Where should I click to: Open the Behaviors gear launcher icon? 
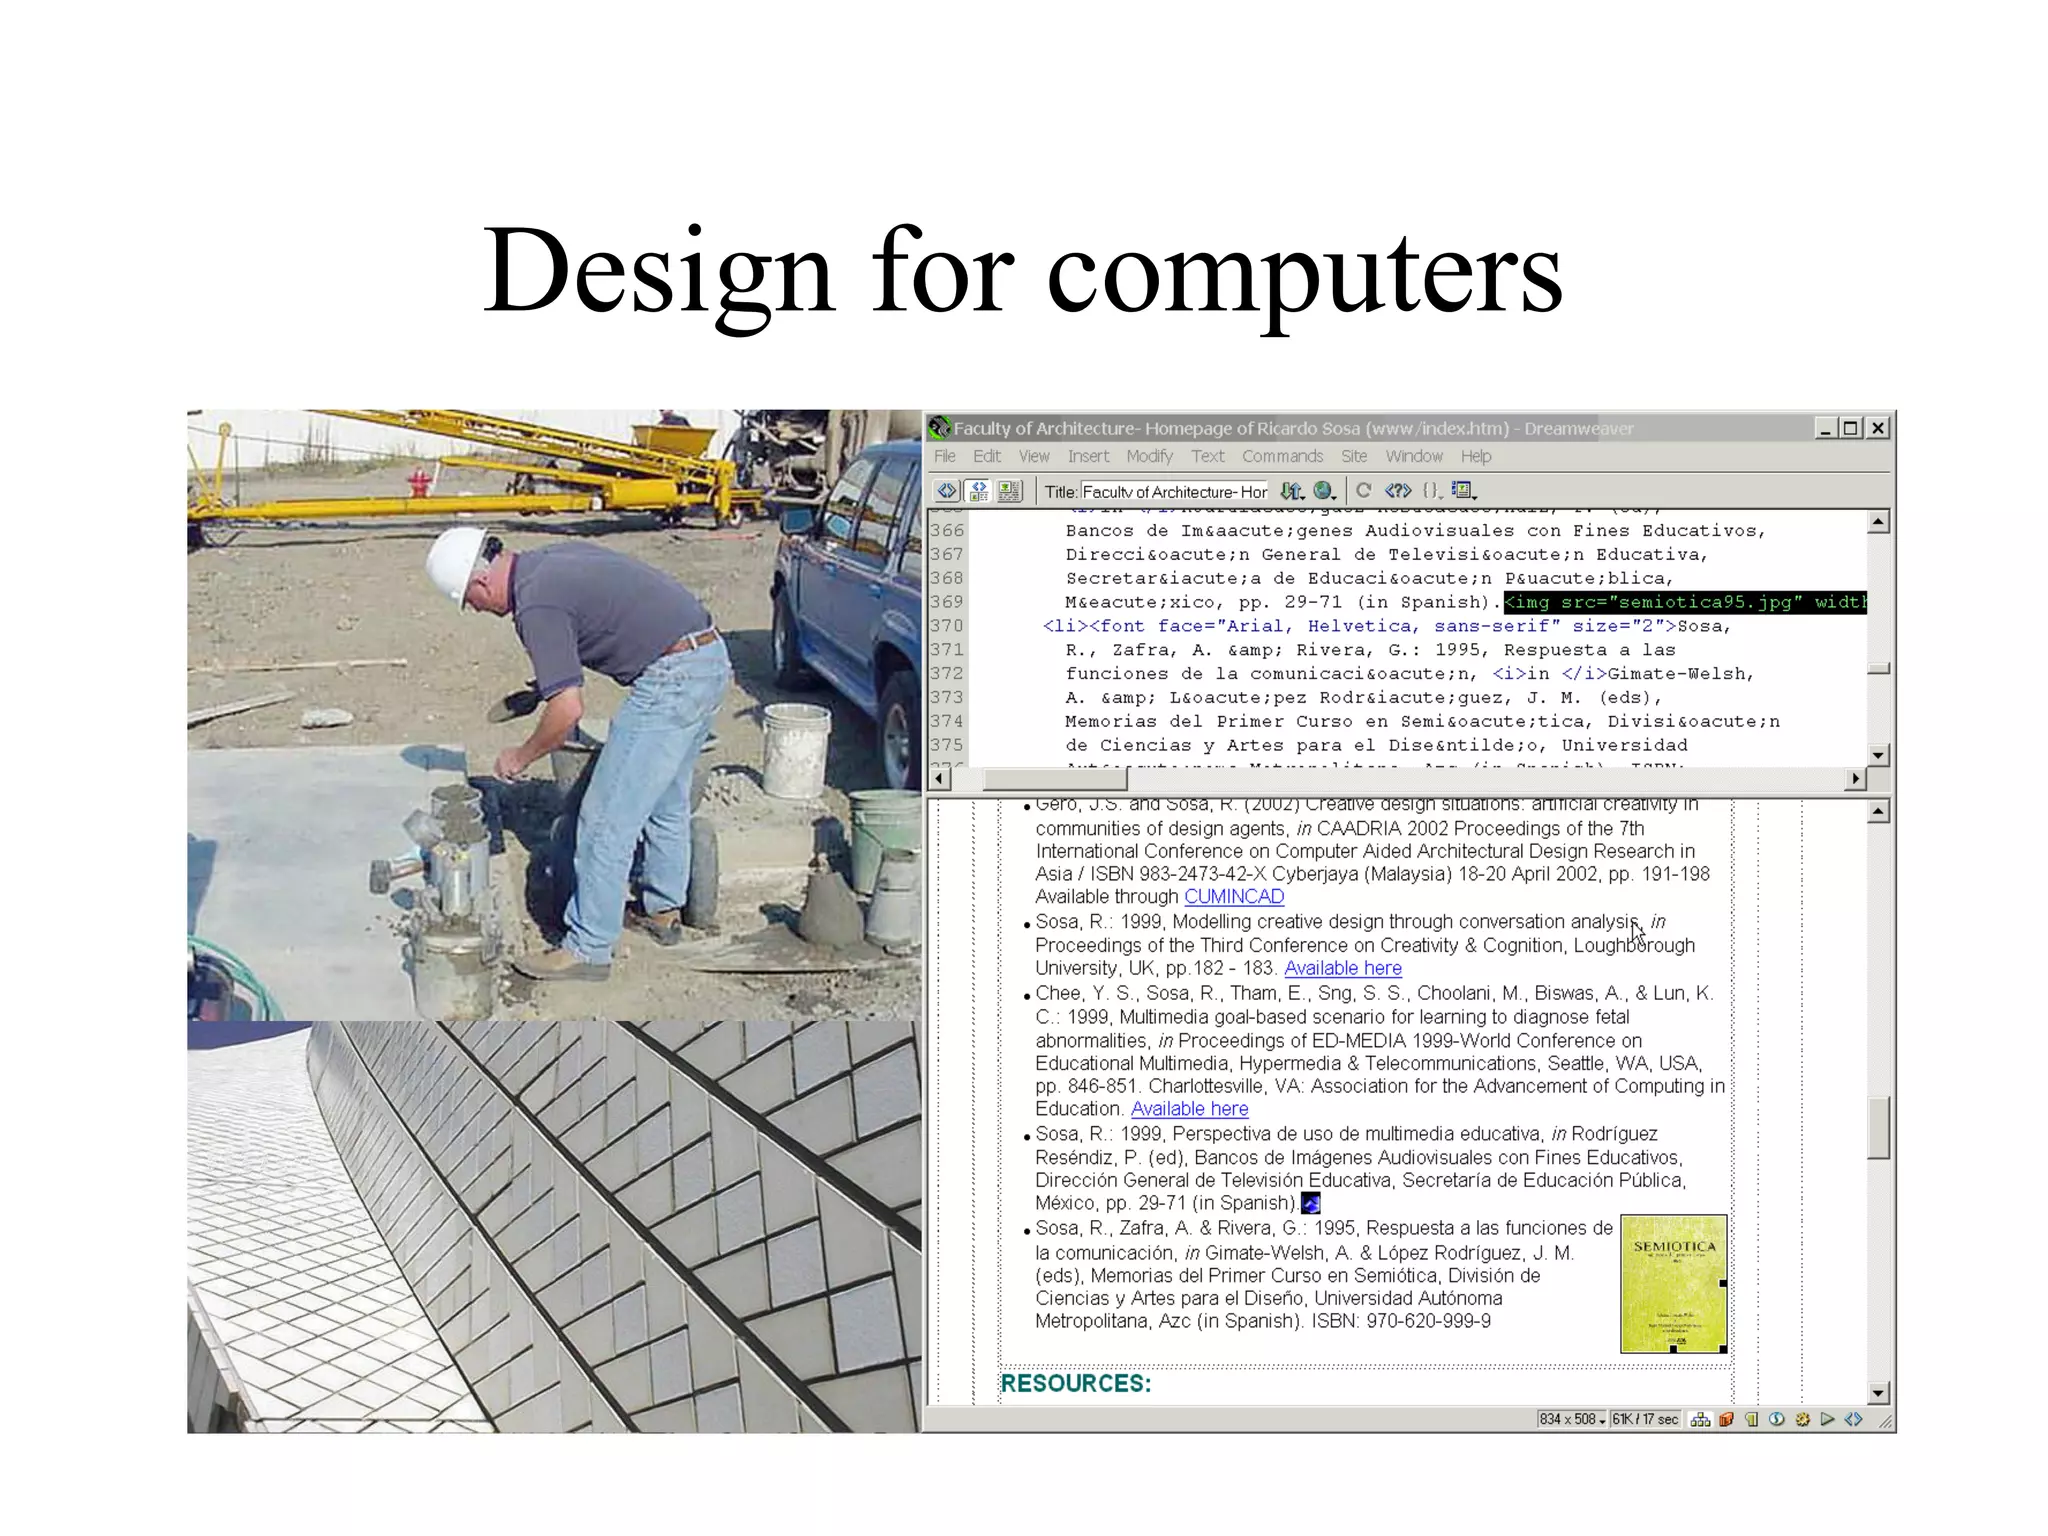(x=1803, y=1419)
